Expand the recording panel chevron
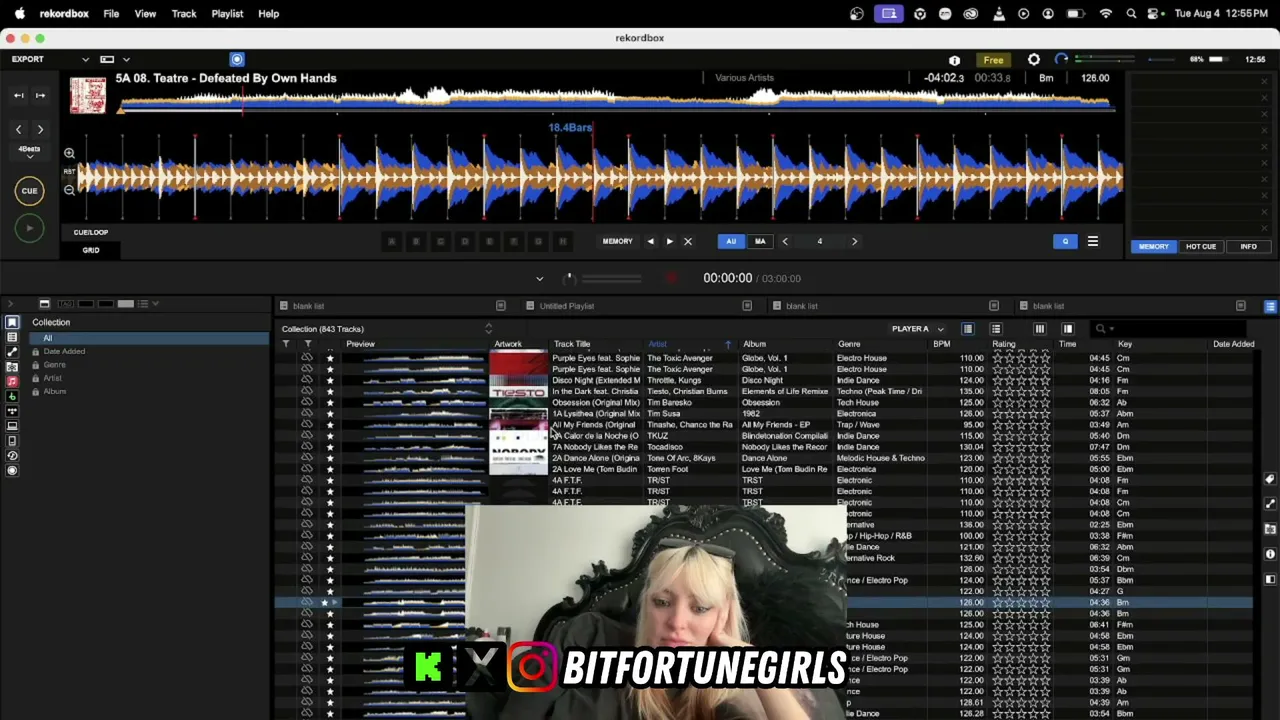Screen dimensions: 1280x720 click(x=539, y=279)
